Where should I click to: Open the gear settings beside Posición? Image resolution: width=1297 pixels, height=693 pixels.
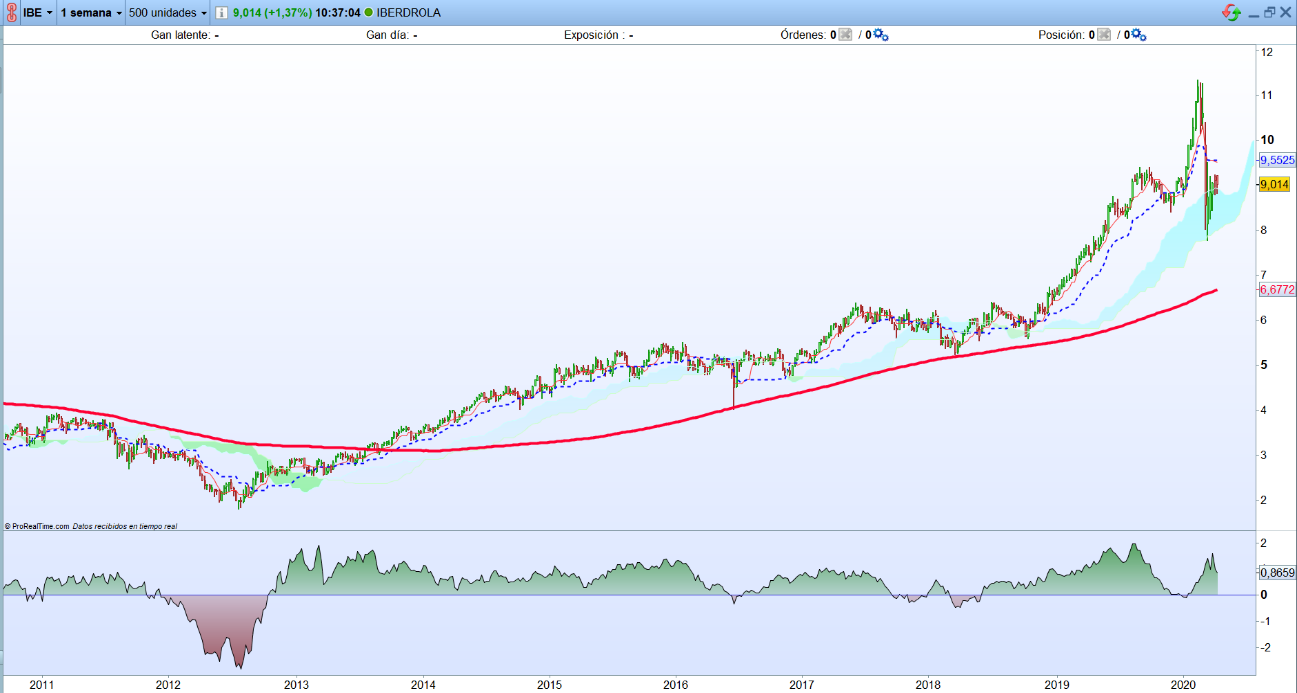(1138, 35)
